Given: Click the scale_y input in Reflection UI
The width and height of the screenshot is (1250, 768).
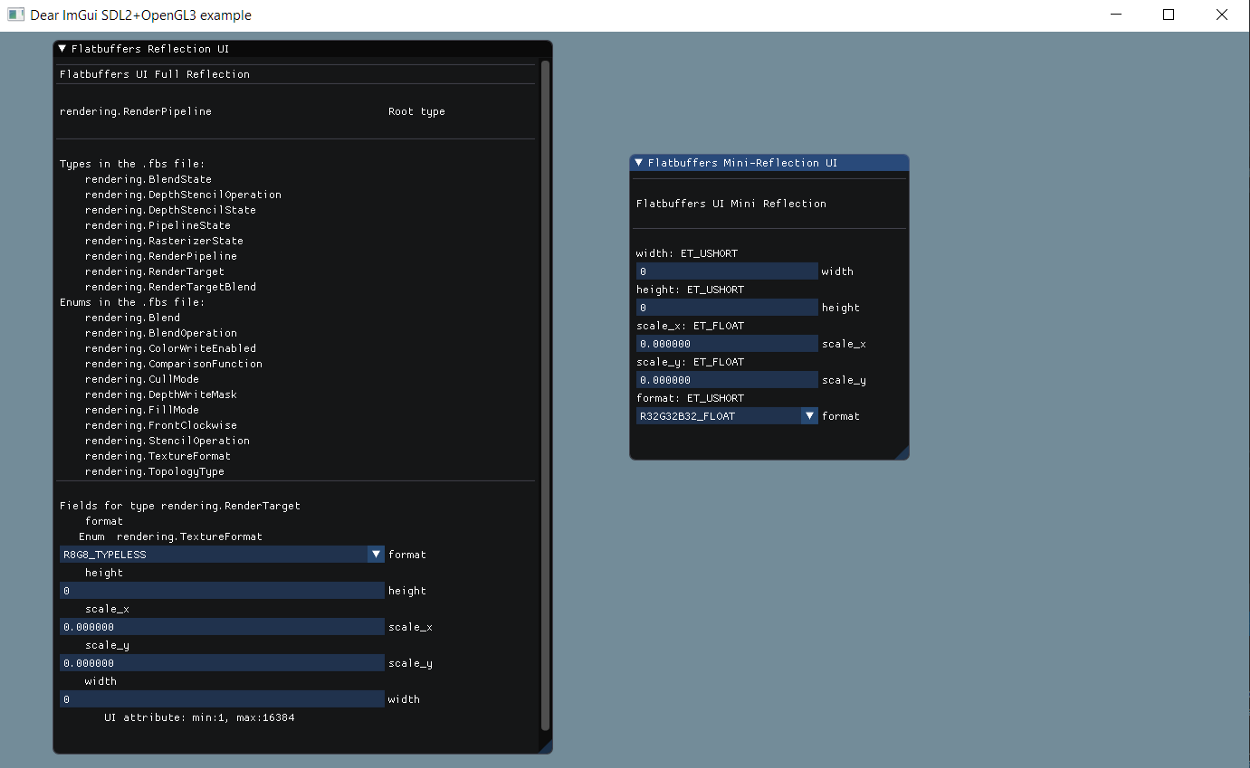Looking at the screenshot, I should [221, 663].
